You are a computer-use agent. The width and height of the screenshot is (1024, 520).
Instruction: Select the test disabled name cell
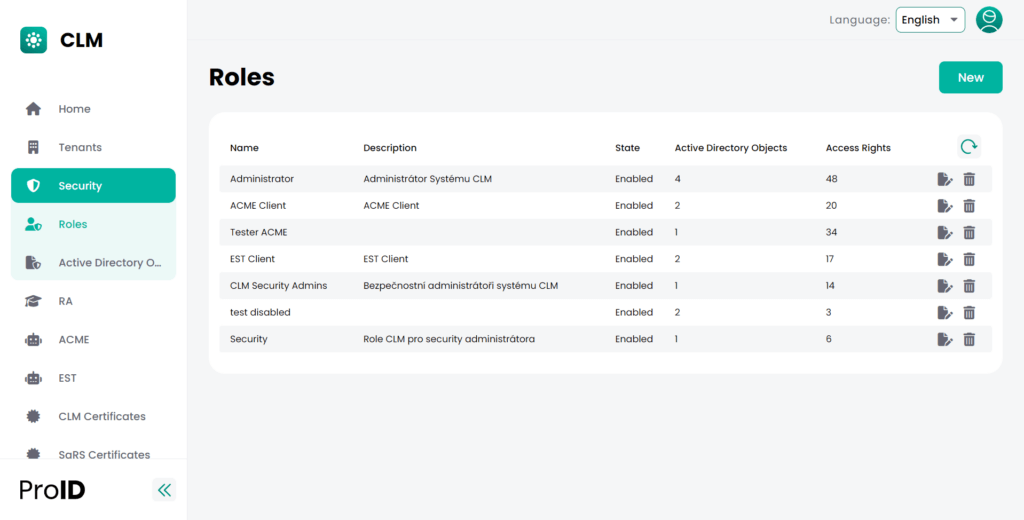point(260,312)
